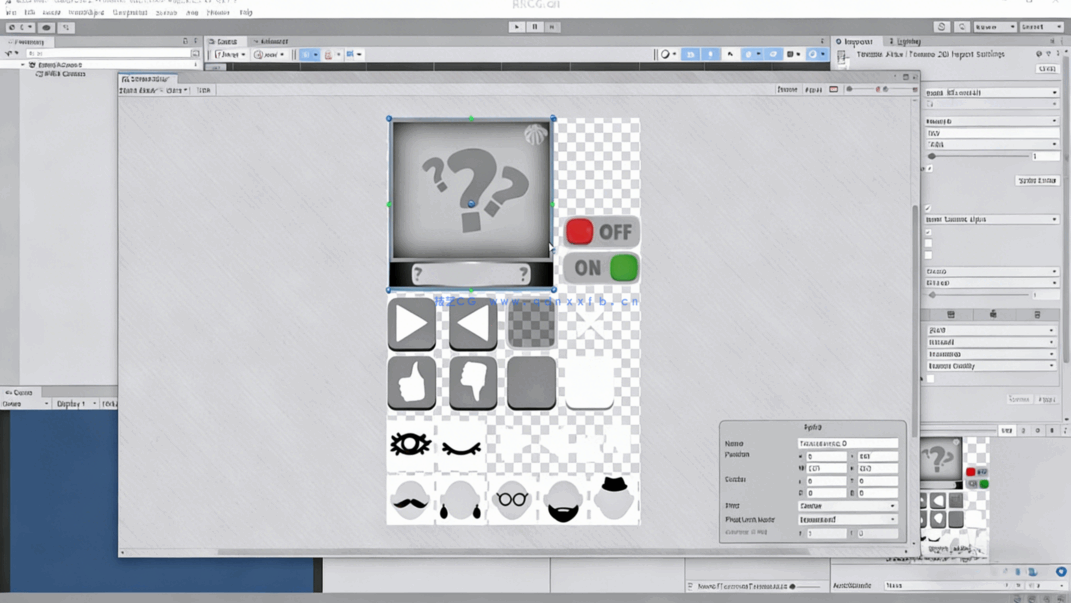Viewport: 1071px width, 603px height.
Task: Click the open eye sprite
Action: (410, 444)
